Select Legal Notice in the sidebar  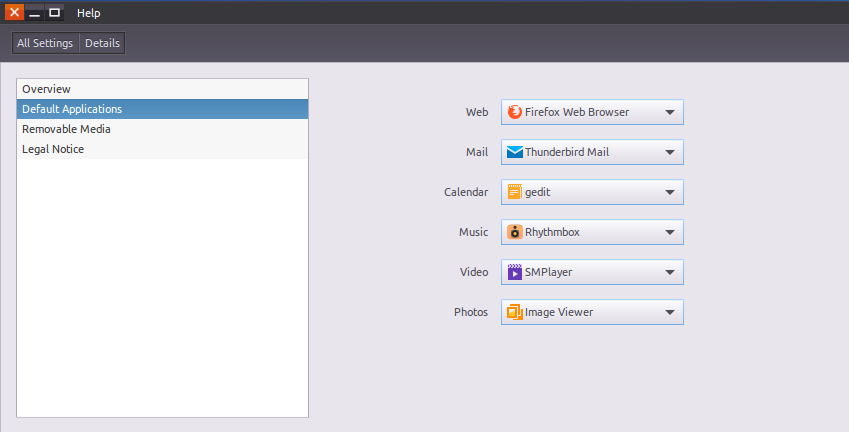(x=162, y=149)
